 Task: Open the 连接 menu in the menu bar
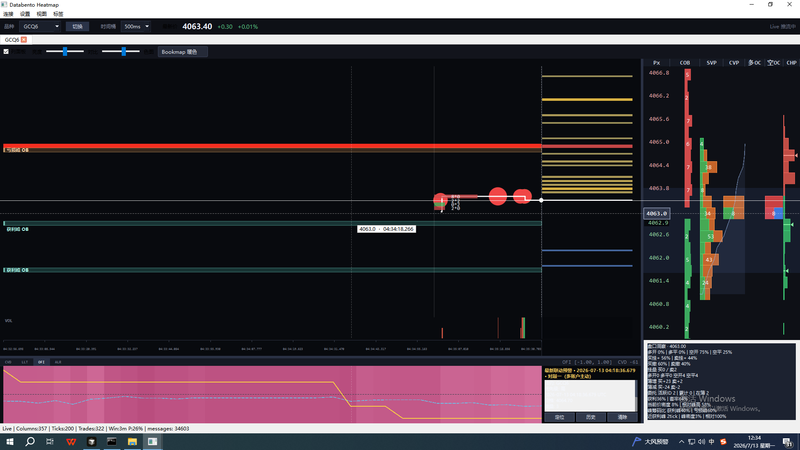pos(8,14)
